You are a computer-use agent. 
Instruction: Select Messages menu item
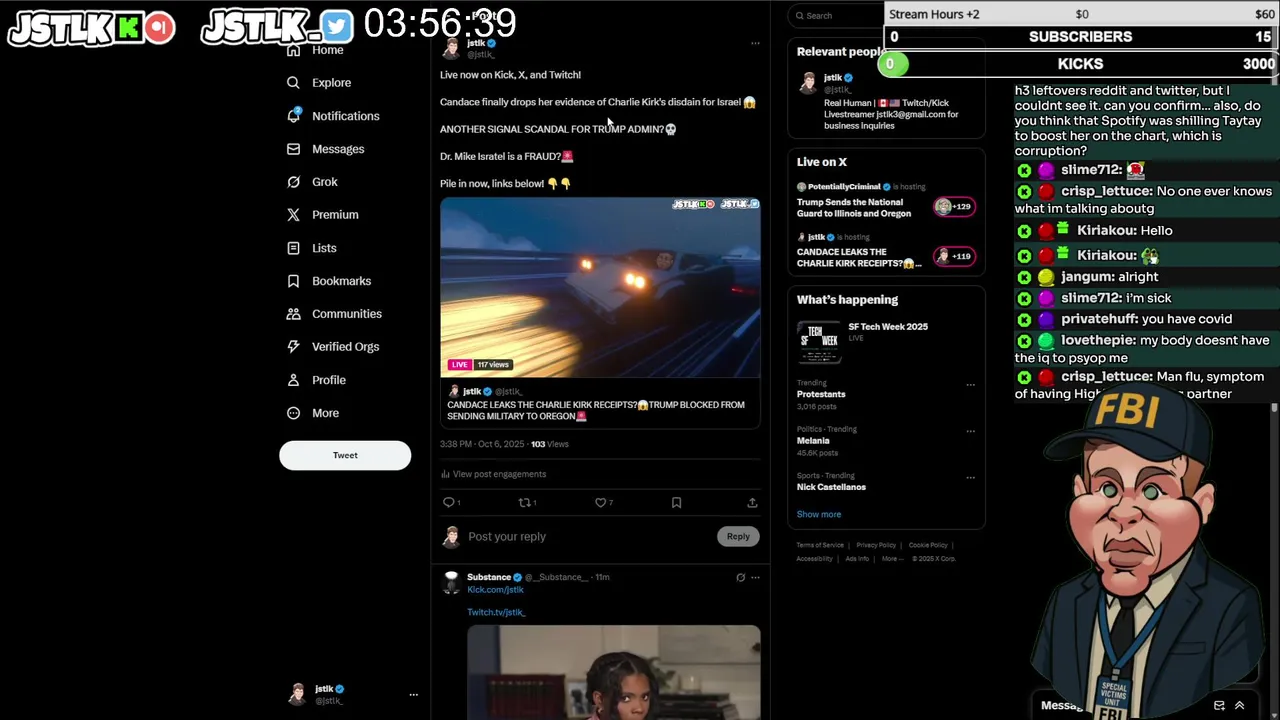point(338,149)
